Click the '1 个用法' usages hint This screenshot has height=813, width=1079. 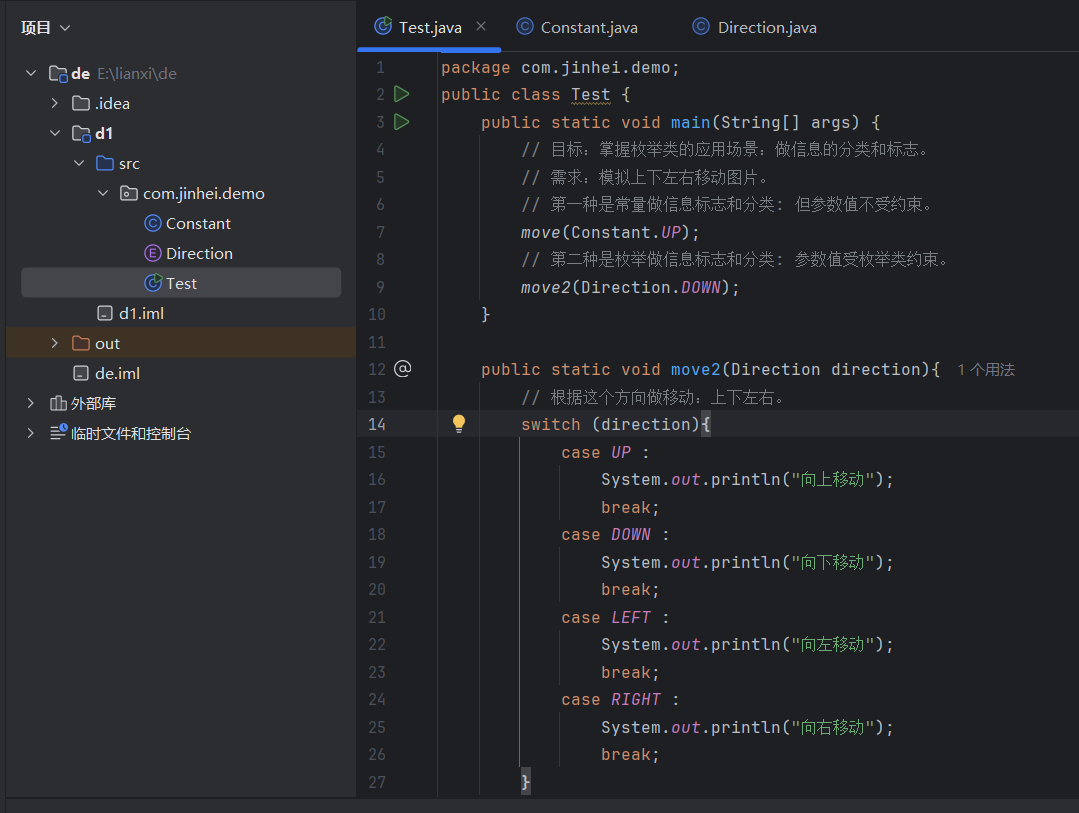point(985,370)
